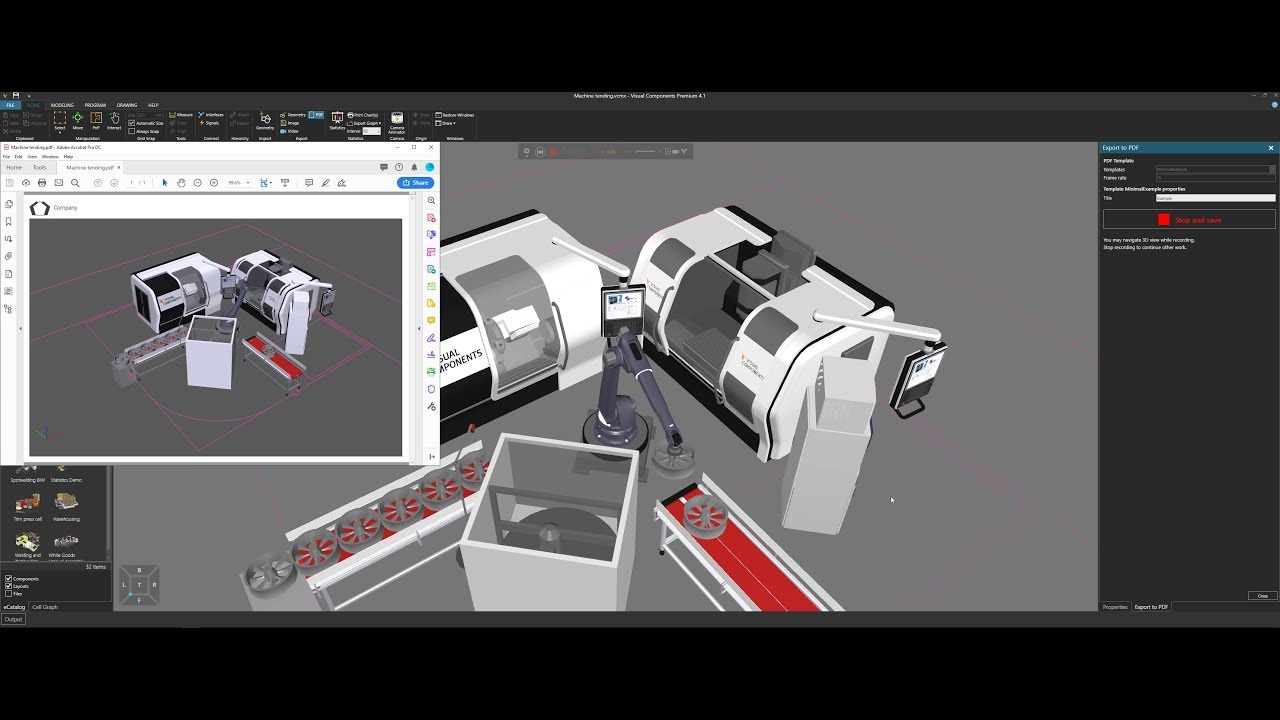Click the red record button in simulation controls
The width and height of the screenshot is (1280, 720).
click(x=553, y=152)
